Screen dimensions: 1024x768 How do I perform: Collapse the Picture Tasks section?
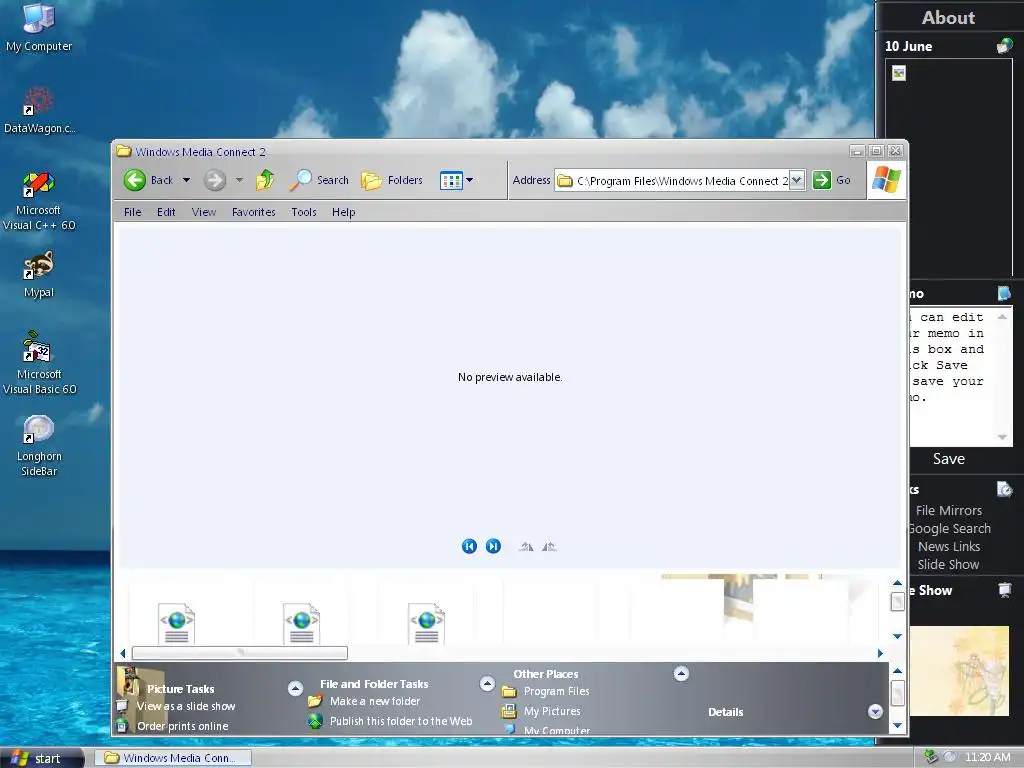pyautogui.click(x=295, y=688)
